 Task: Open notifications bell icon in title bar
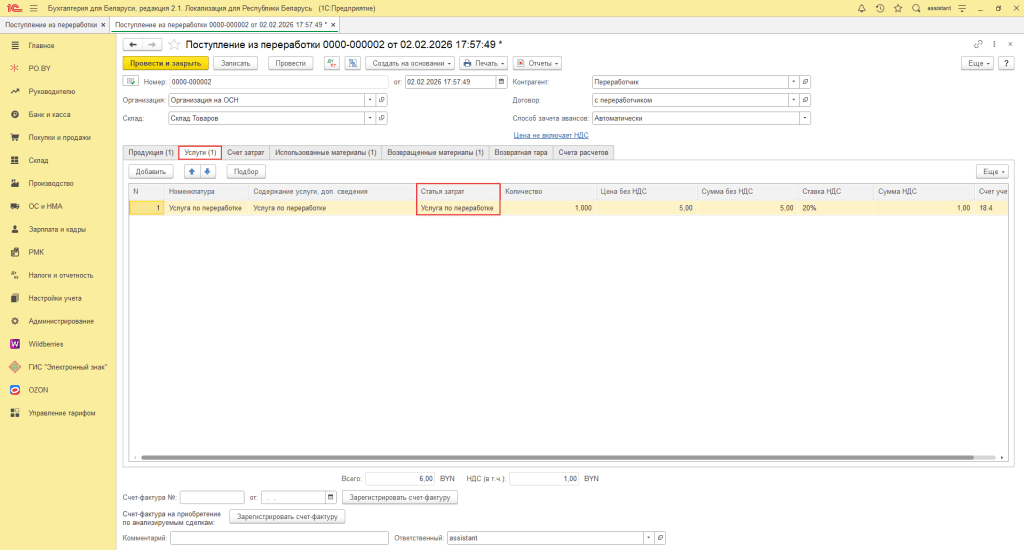pos(862,8)
